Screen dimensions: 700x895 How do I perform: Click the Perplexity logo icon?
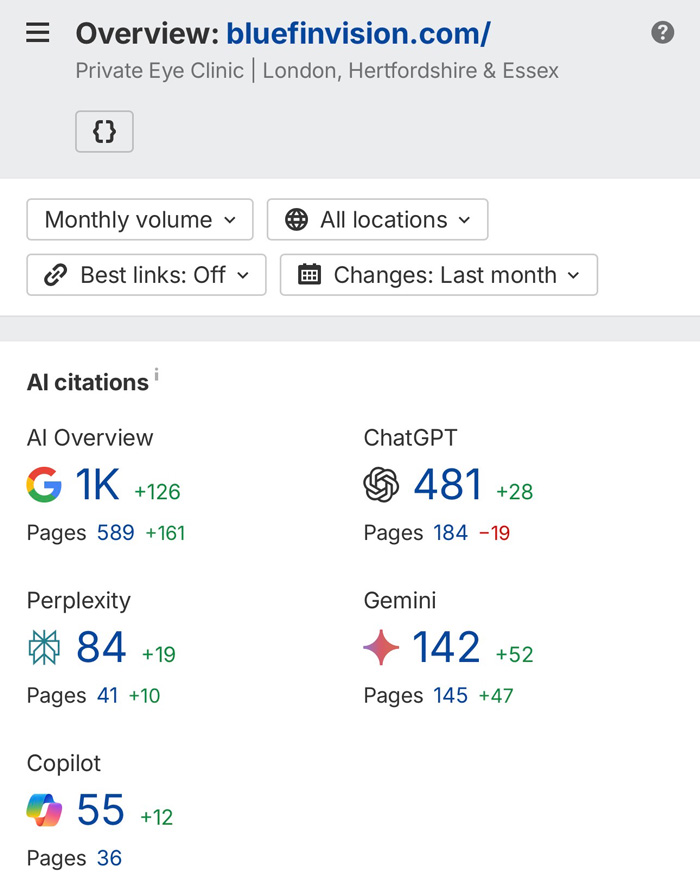(x=44, y=648)
